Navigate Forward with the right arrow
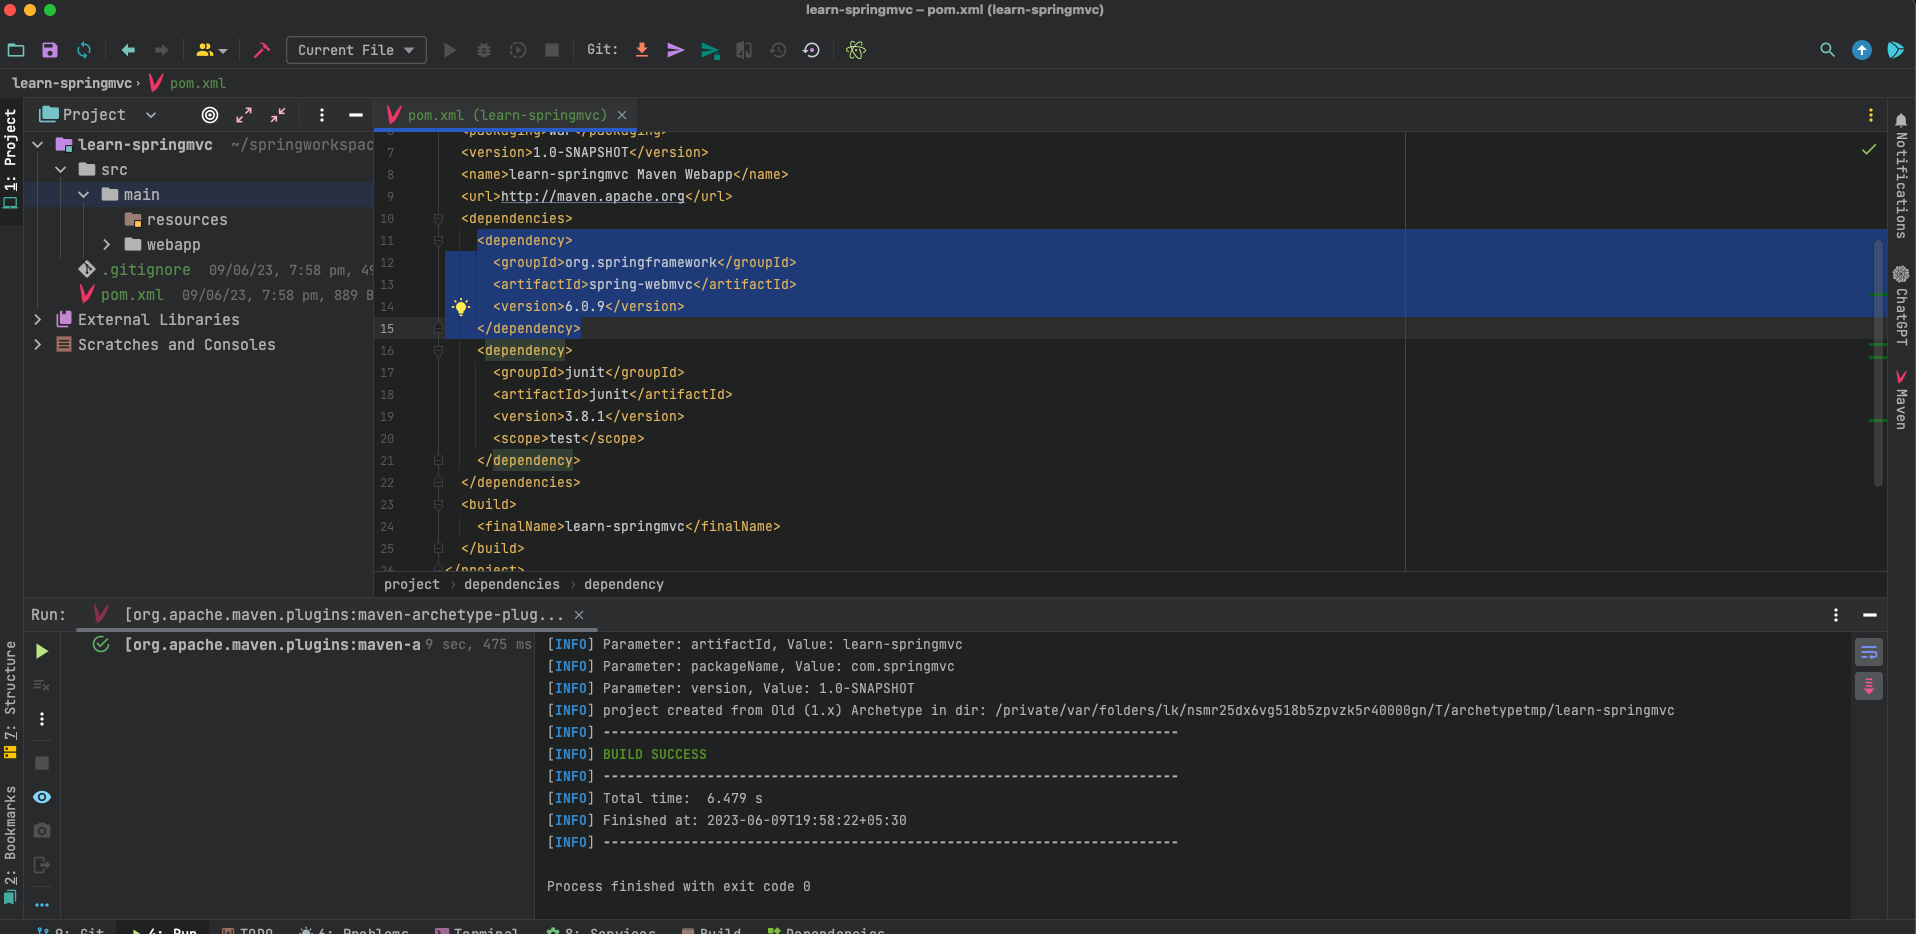 pos(161,50)
